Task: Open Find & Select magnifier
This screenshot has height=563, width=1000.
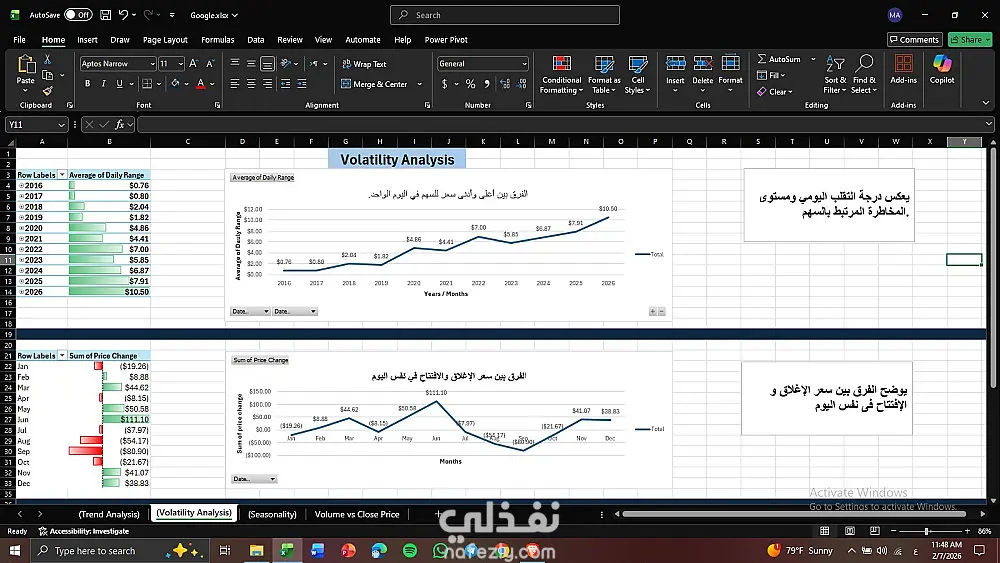Action: [864, 75]
